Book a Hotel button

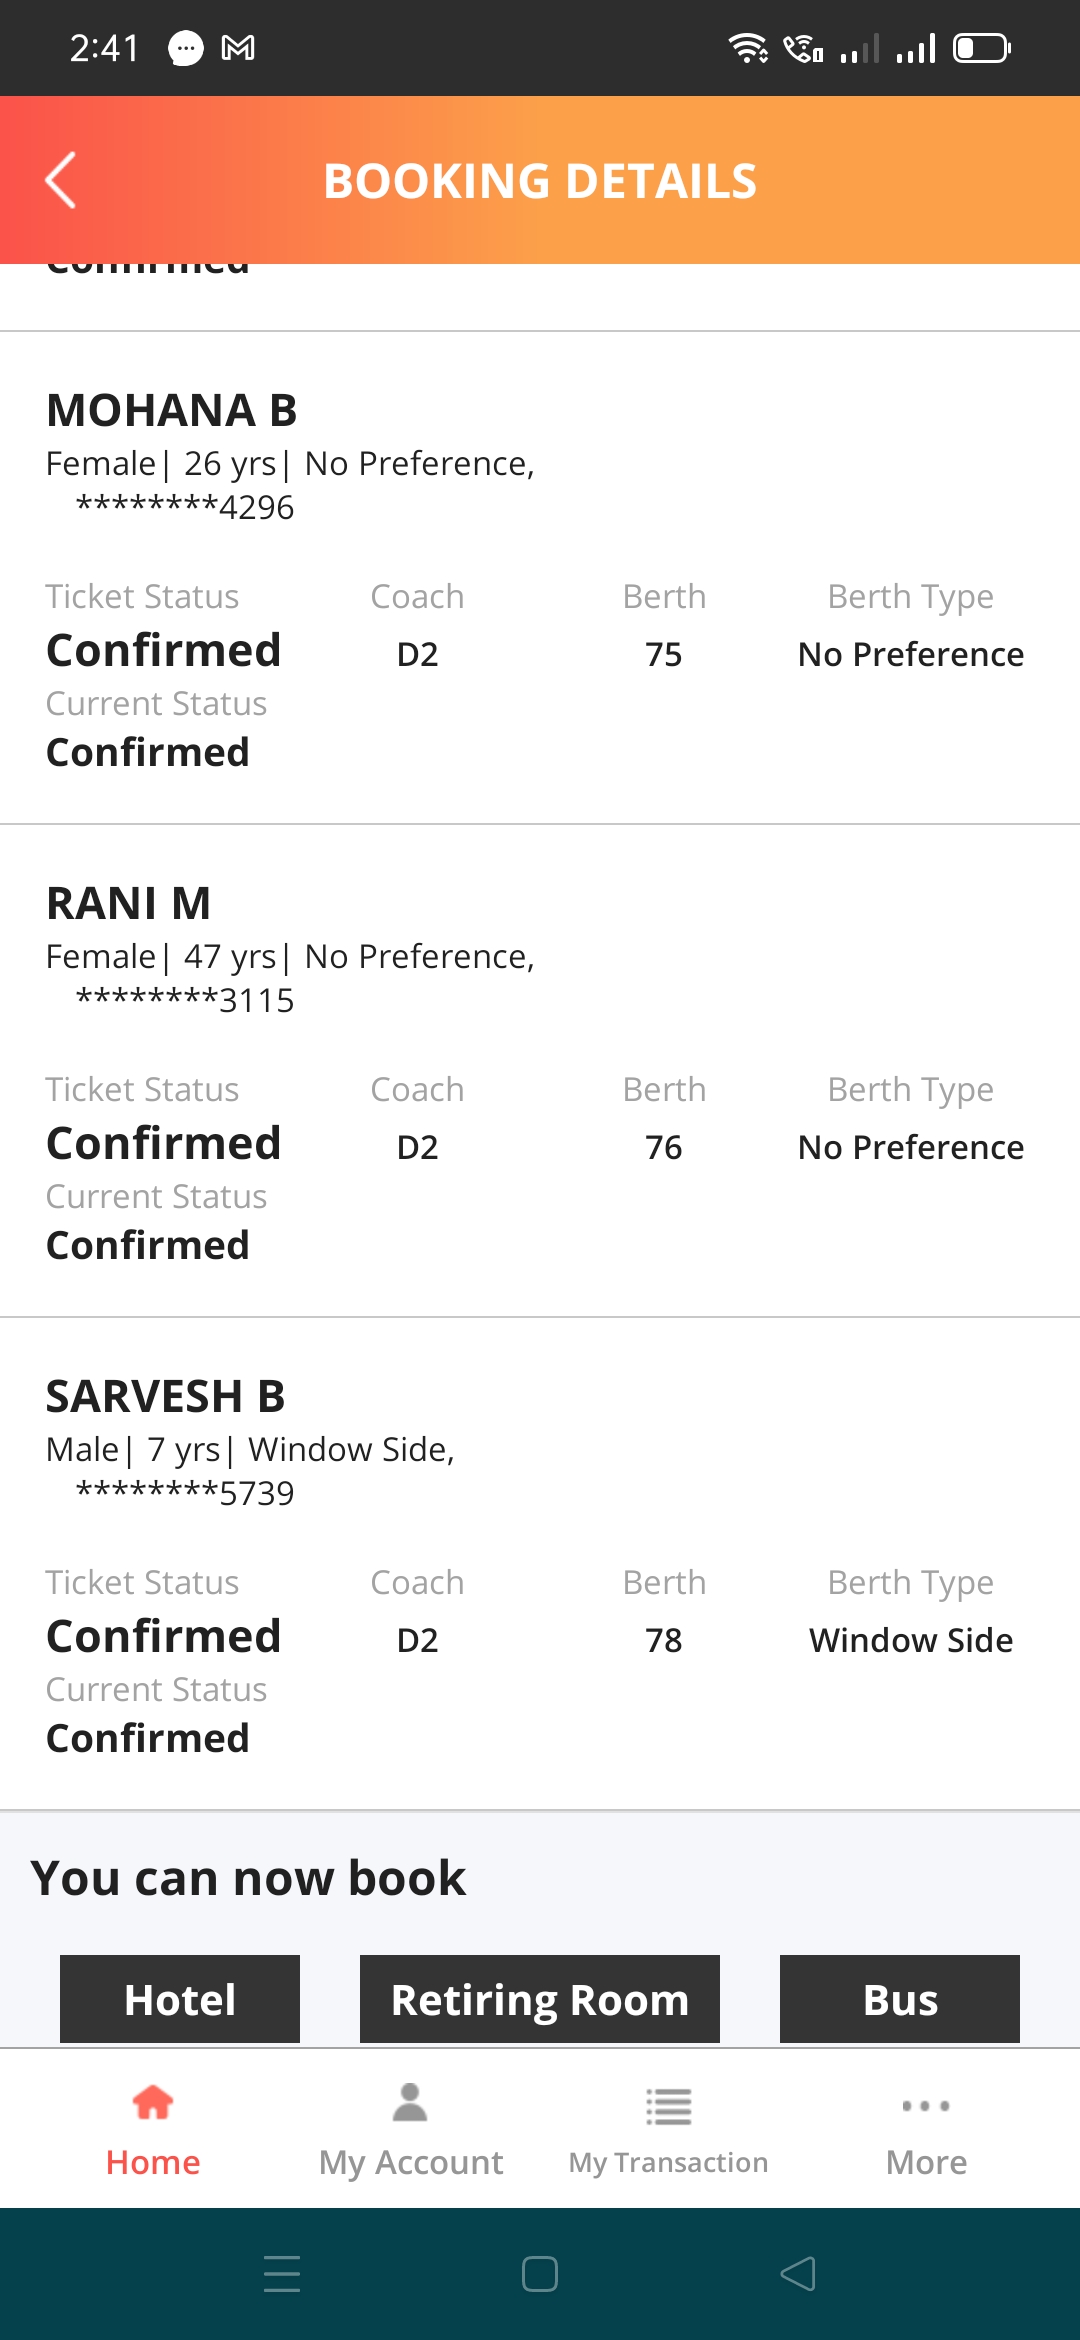click(x=180, y=1999)
